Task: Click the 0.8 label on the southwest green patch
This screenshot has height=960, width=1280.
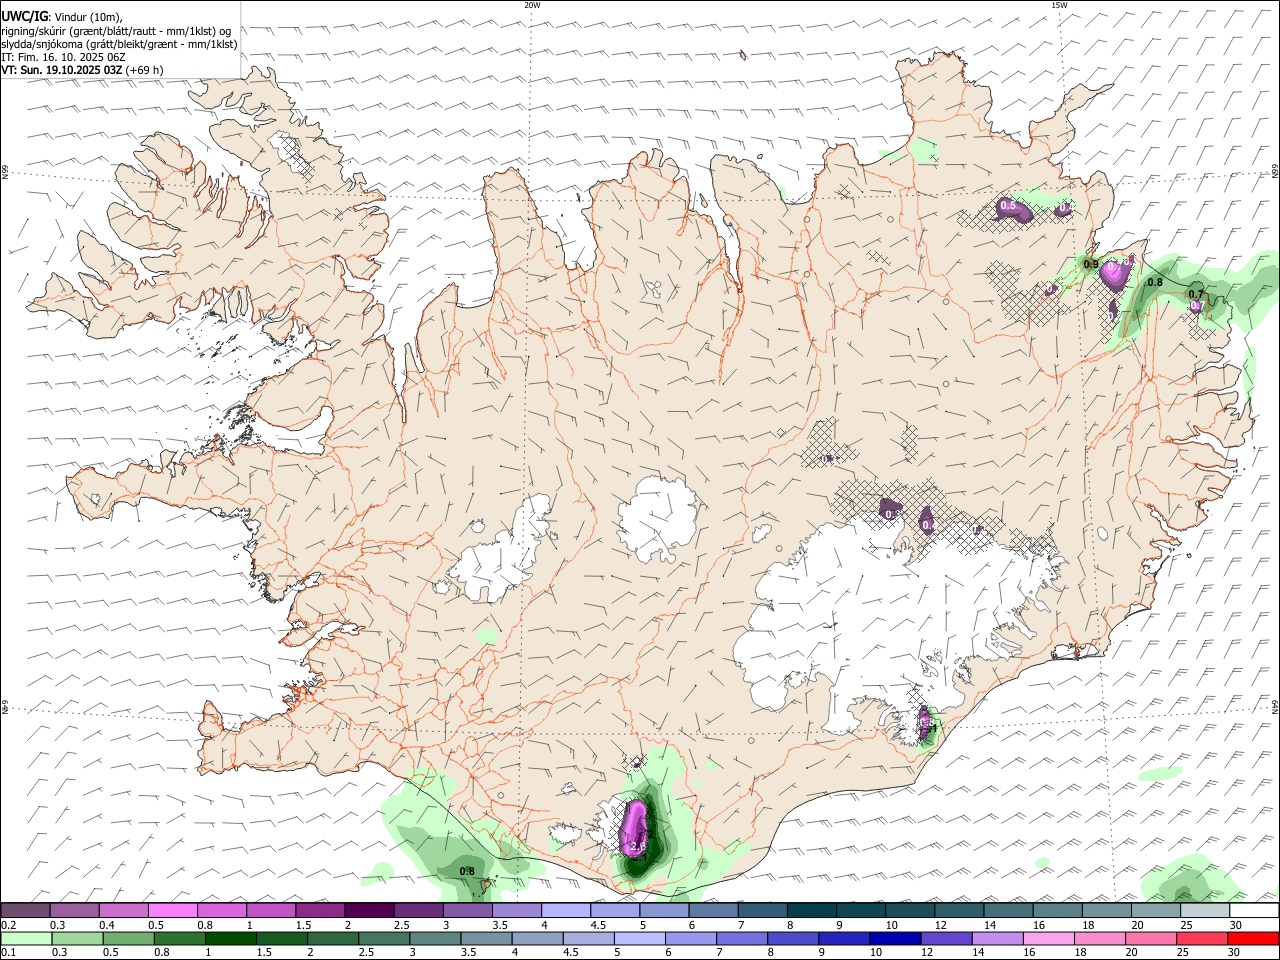Action: [467, 871]
